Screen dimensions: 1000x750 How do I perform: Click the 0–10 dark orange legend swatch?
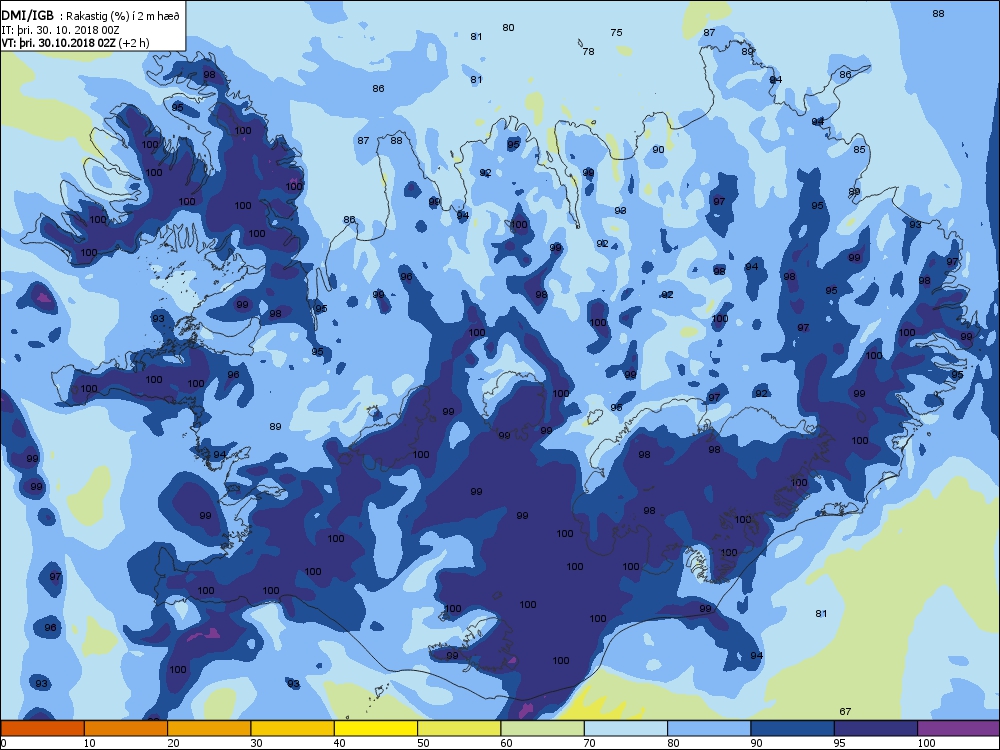pos(42,728)
